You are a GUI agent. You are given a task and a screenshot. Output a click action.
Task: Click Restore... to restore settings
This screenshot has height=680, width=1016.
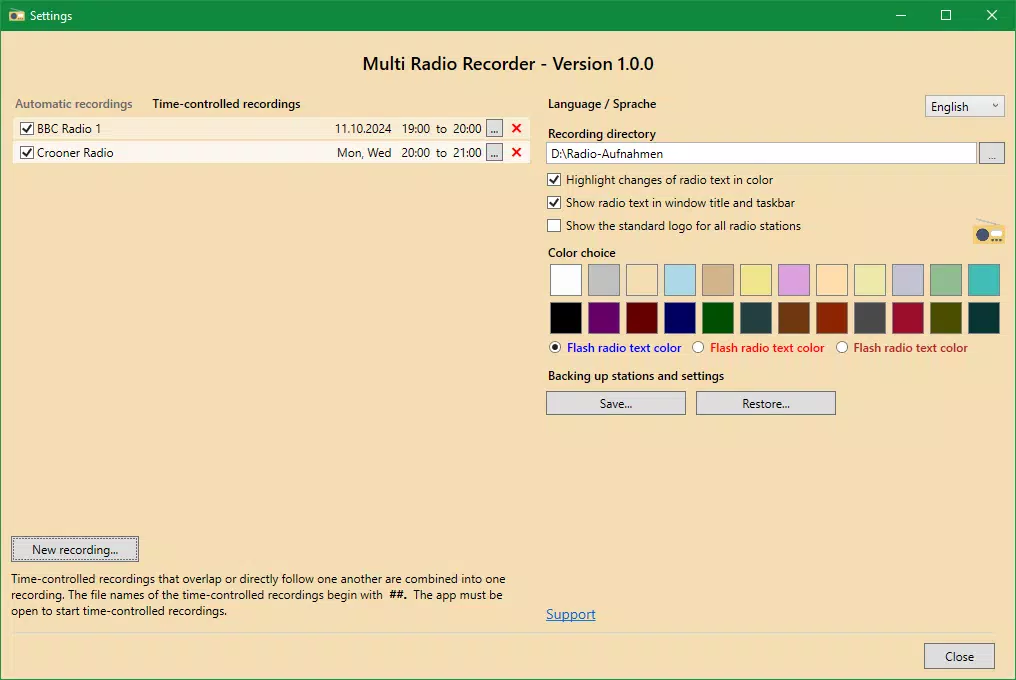[x=766, y=403]
